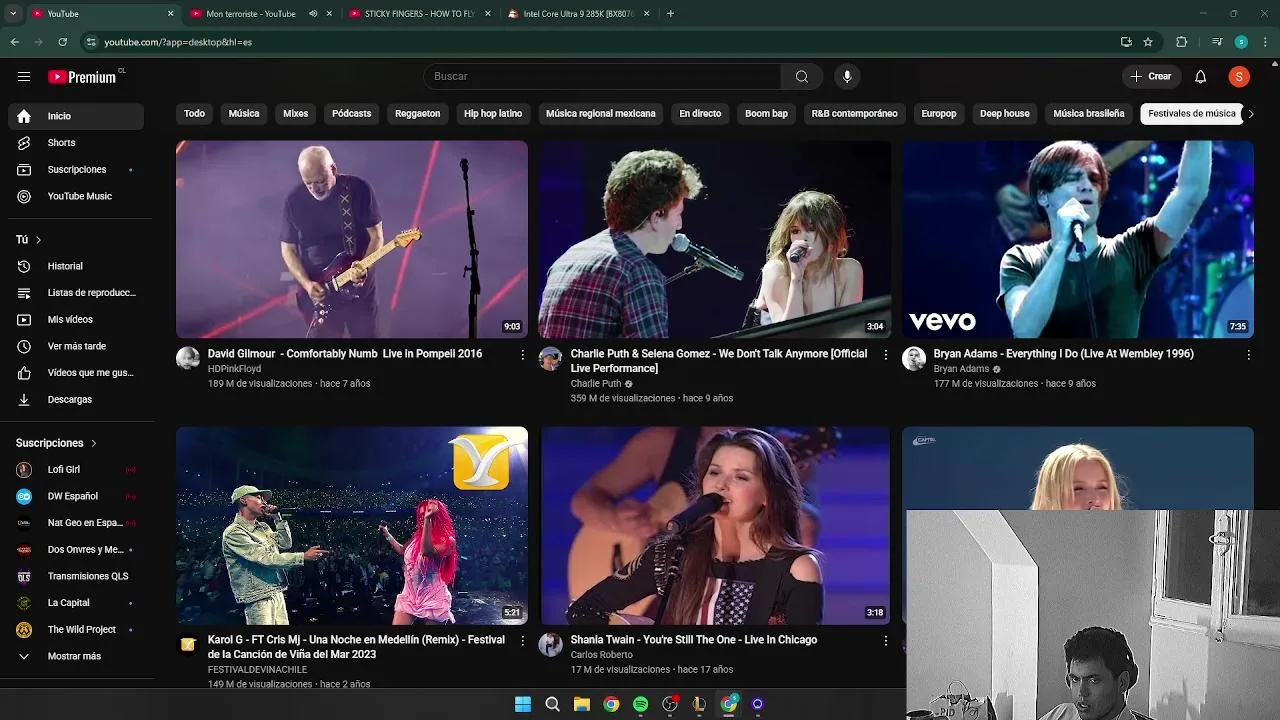Image resolution: width=1280 pixels, height=720 pixels.
Task: Bookmark this page with the star icon
Action: [x=1148, y=42]
